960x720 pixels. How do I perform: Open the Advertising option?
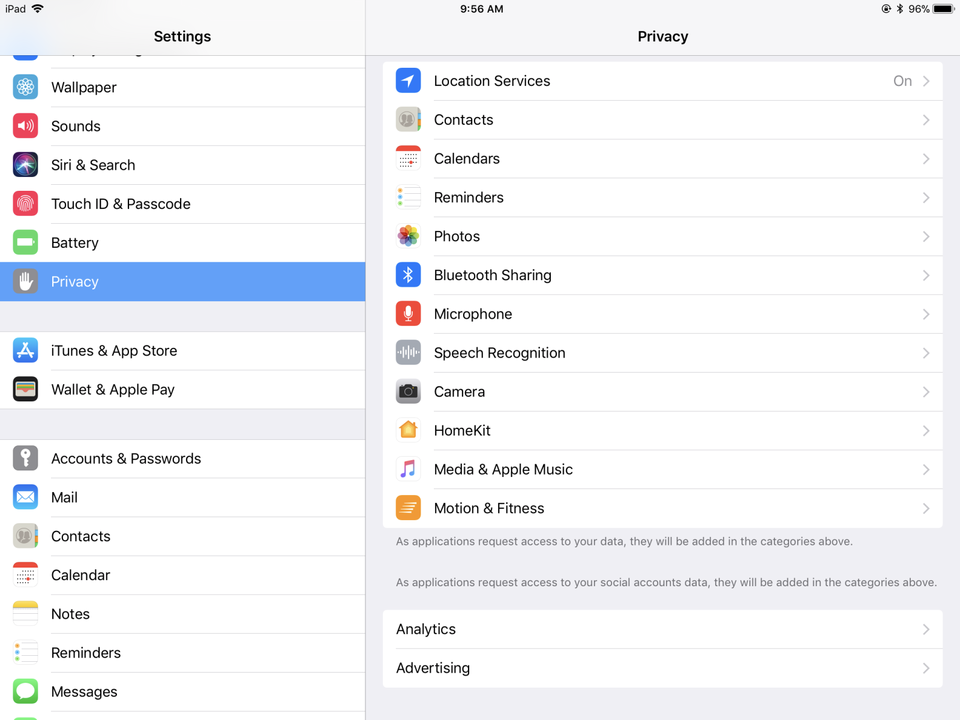point(662,668)
